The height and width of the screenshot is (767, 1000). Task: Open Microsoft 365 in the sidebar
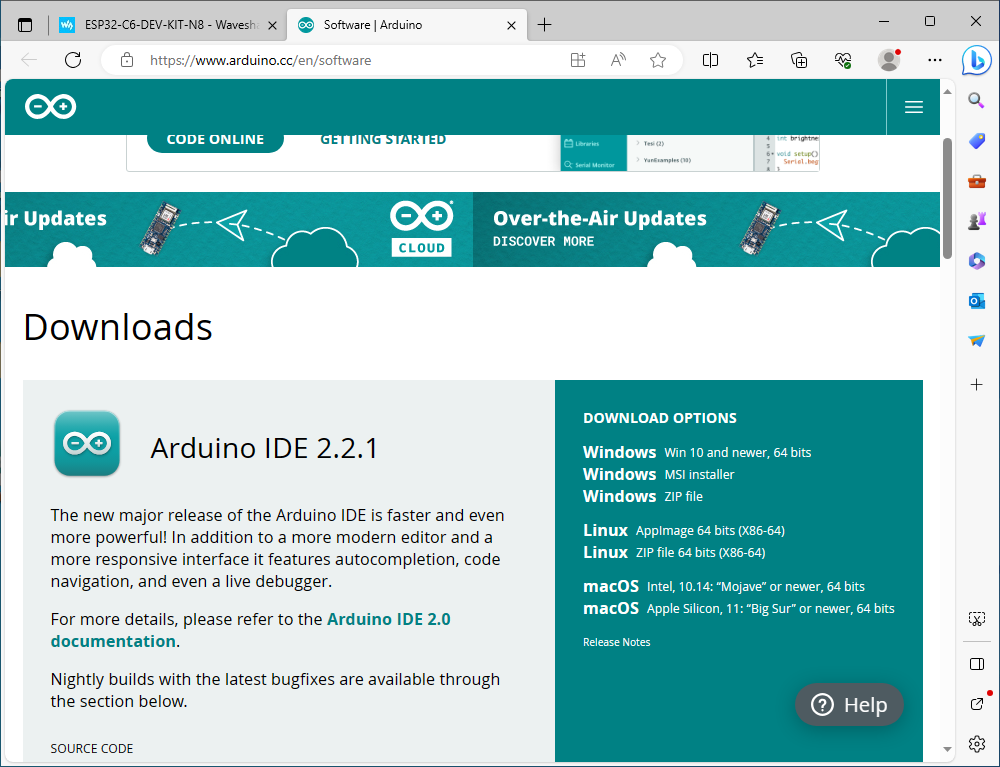pyautogui.click(x=976, y=261)
